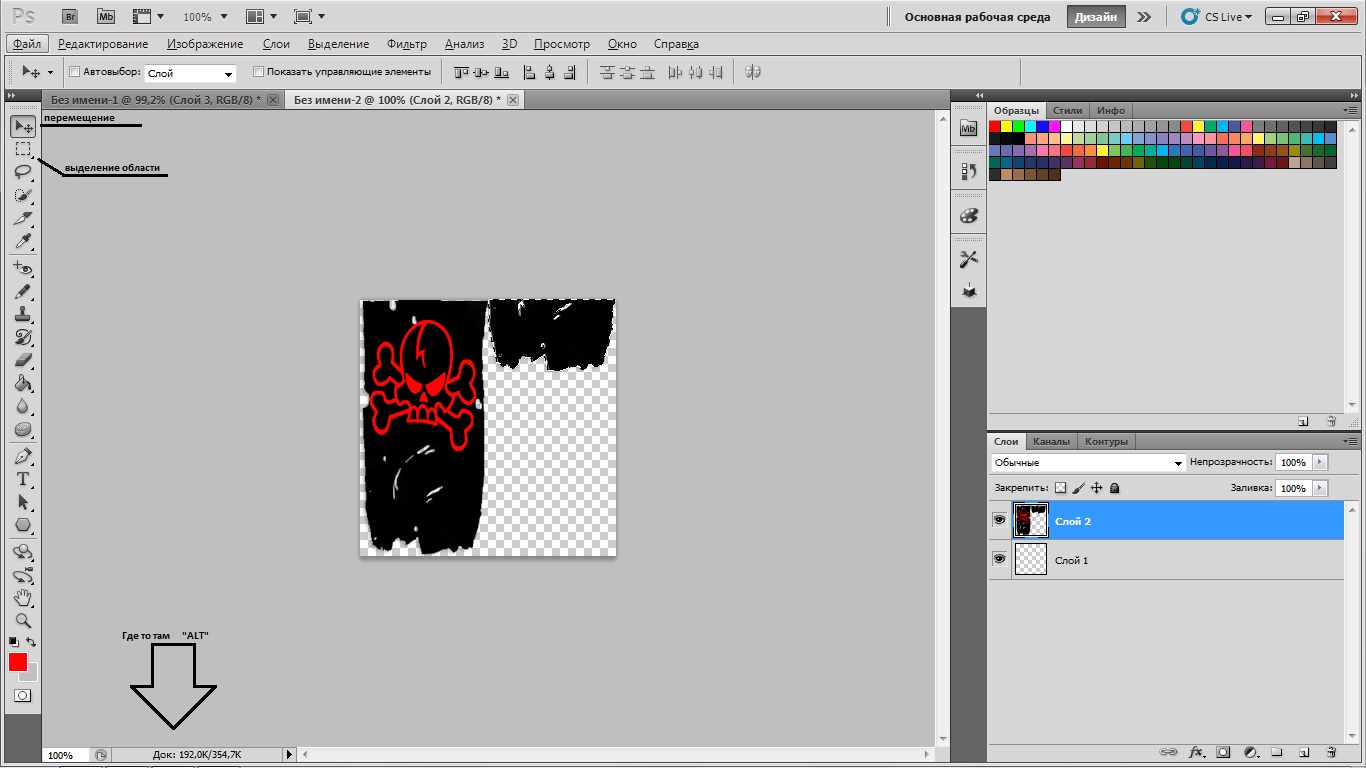Hide Слой 2 with eye icon
The width and height of the screenshot is (1366, 768).
[x=999, y=520]
